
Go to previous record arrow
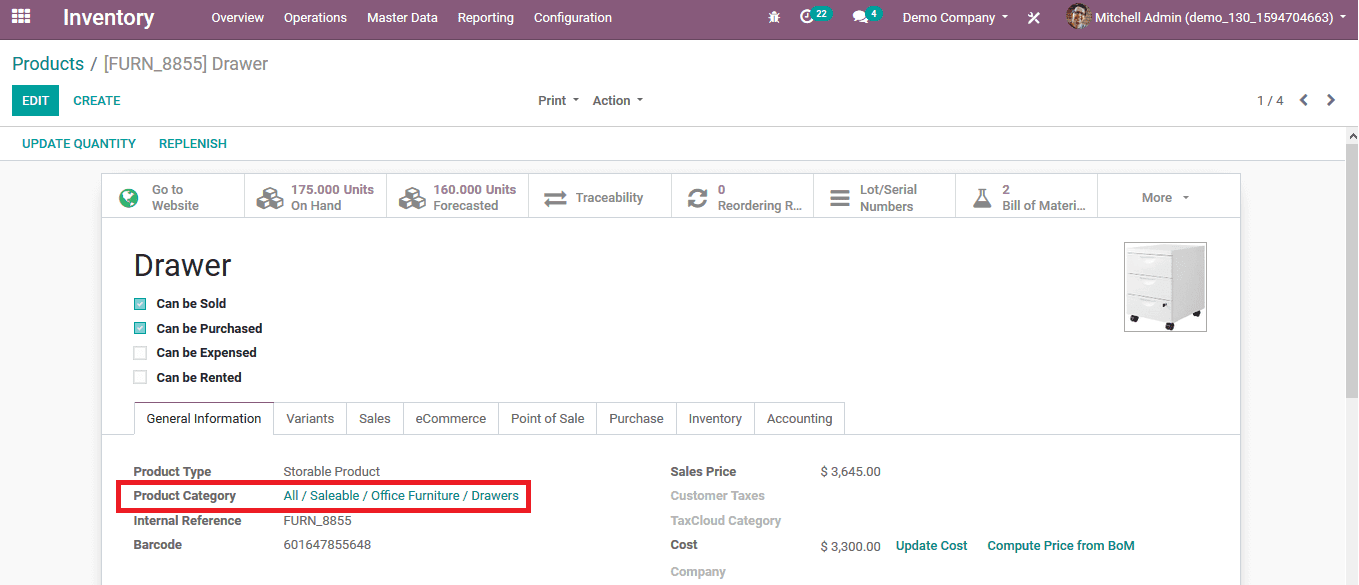pyautogui.click(x=1304, y=100)
